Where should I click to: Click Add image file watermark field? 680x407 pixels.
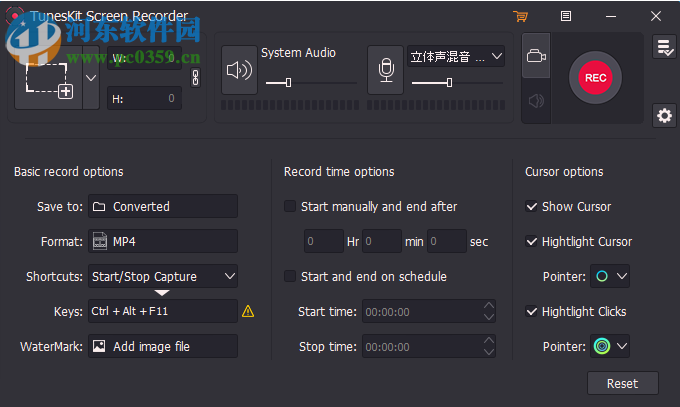pos(163,346)
